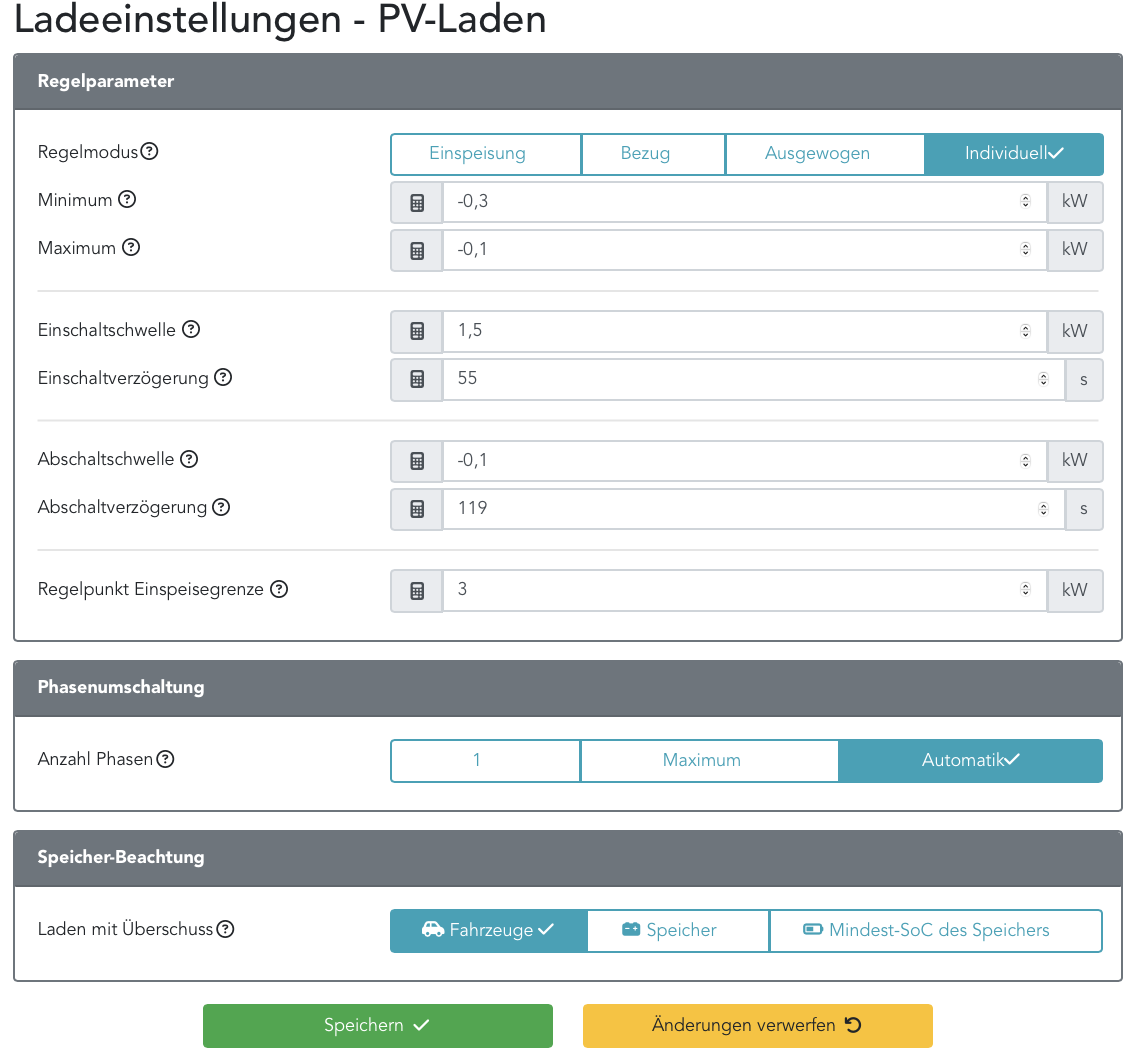This screenshot has height=1062, width=1144.
Task: Click calculator icon in Abschaltverzögerung row
Action: pyautogui.click(x=417, y=509)
